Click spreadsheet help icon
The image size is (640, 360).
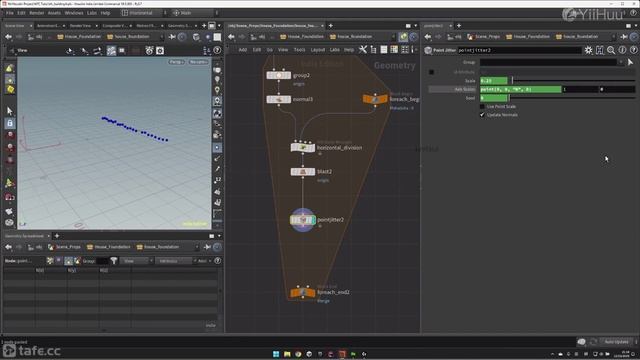(218, 260)
